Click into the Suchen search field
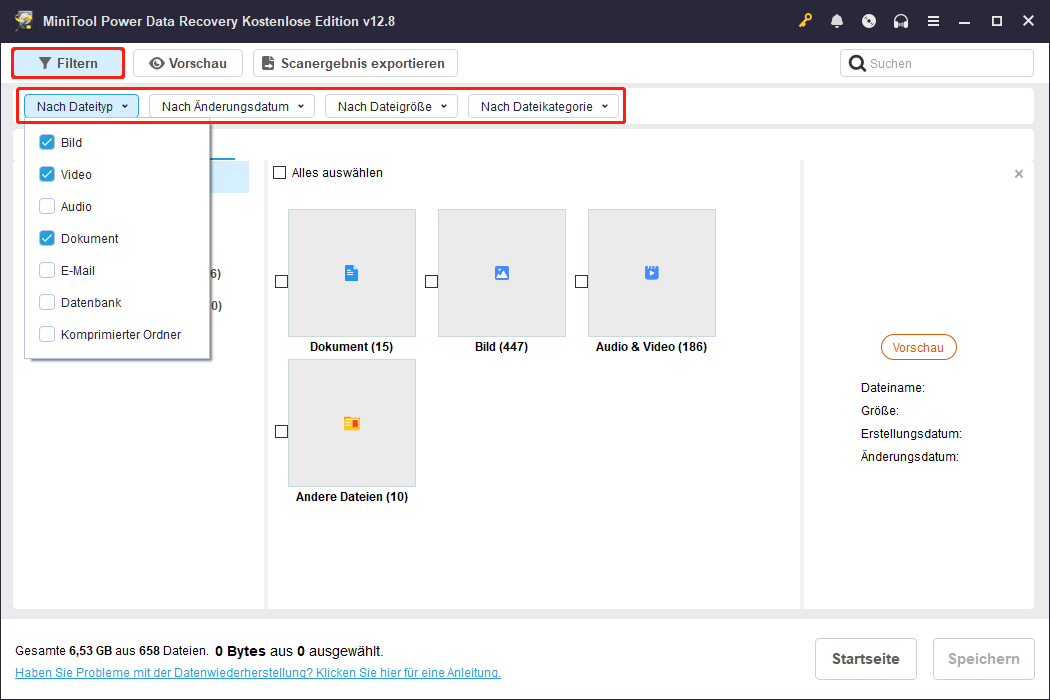This screenshot has width=1050, height=700. 936,63
